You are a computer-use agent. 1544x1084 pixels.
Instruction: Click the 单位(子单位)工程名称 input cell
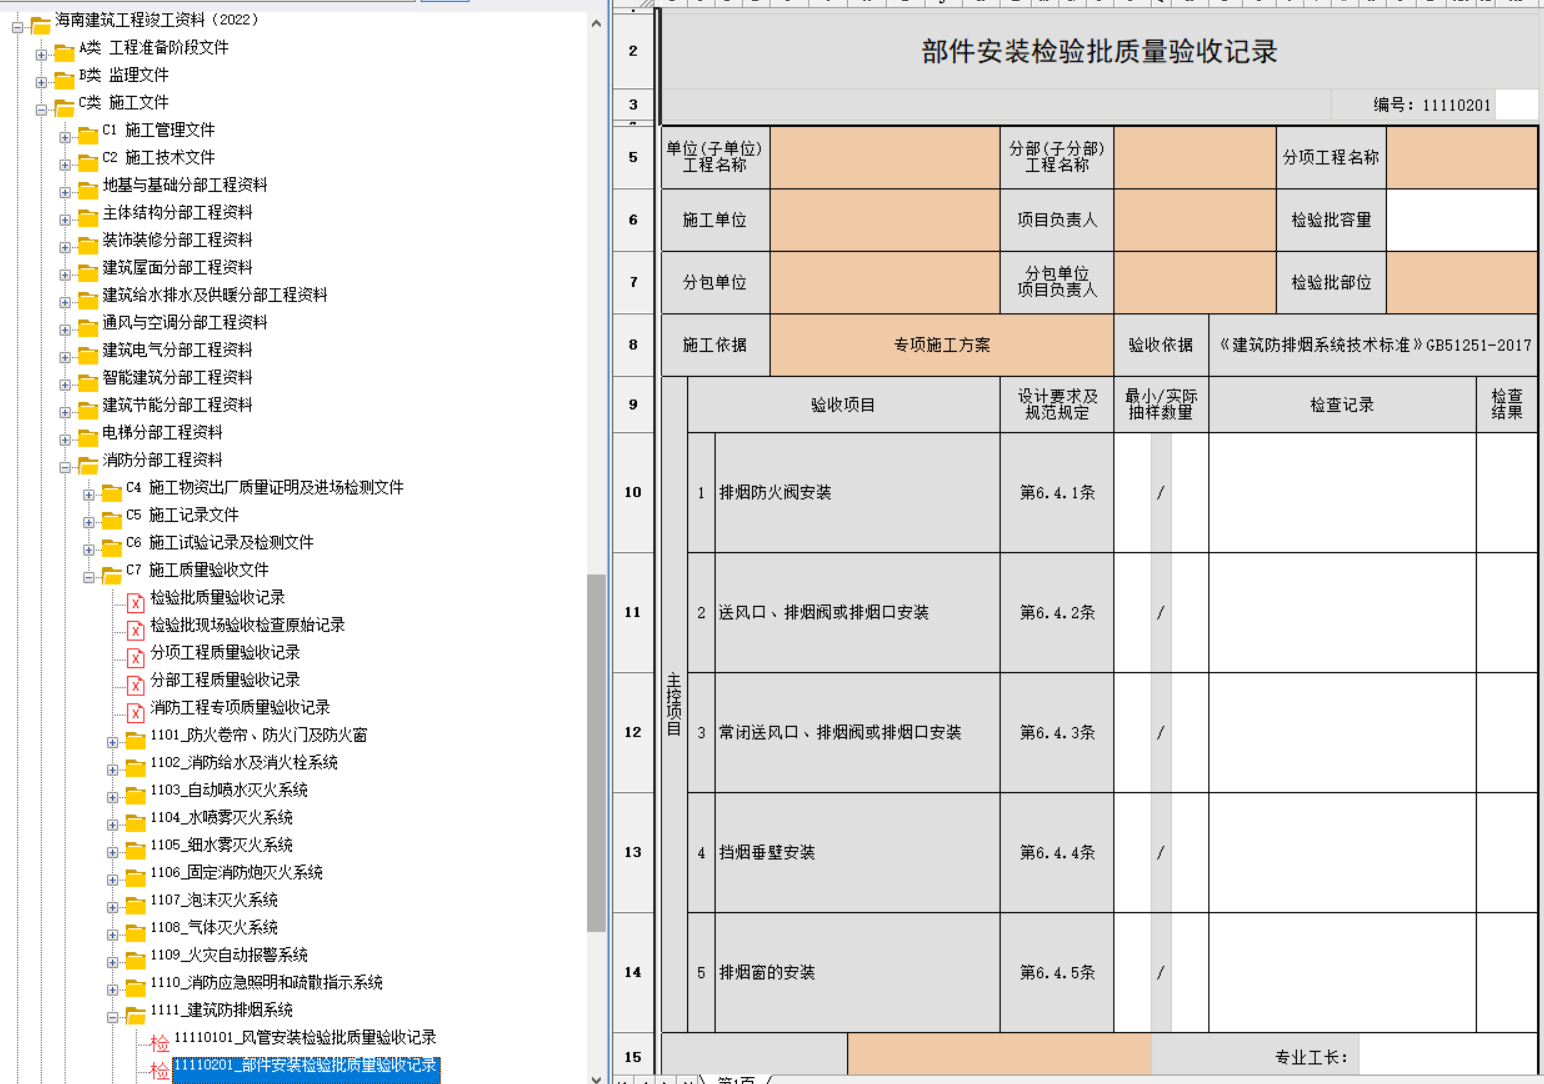coord(885,157)
